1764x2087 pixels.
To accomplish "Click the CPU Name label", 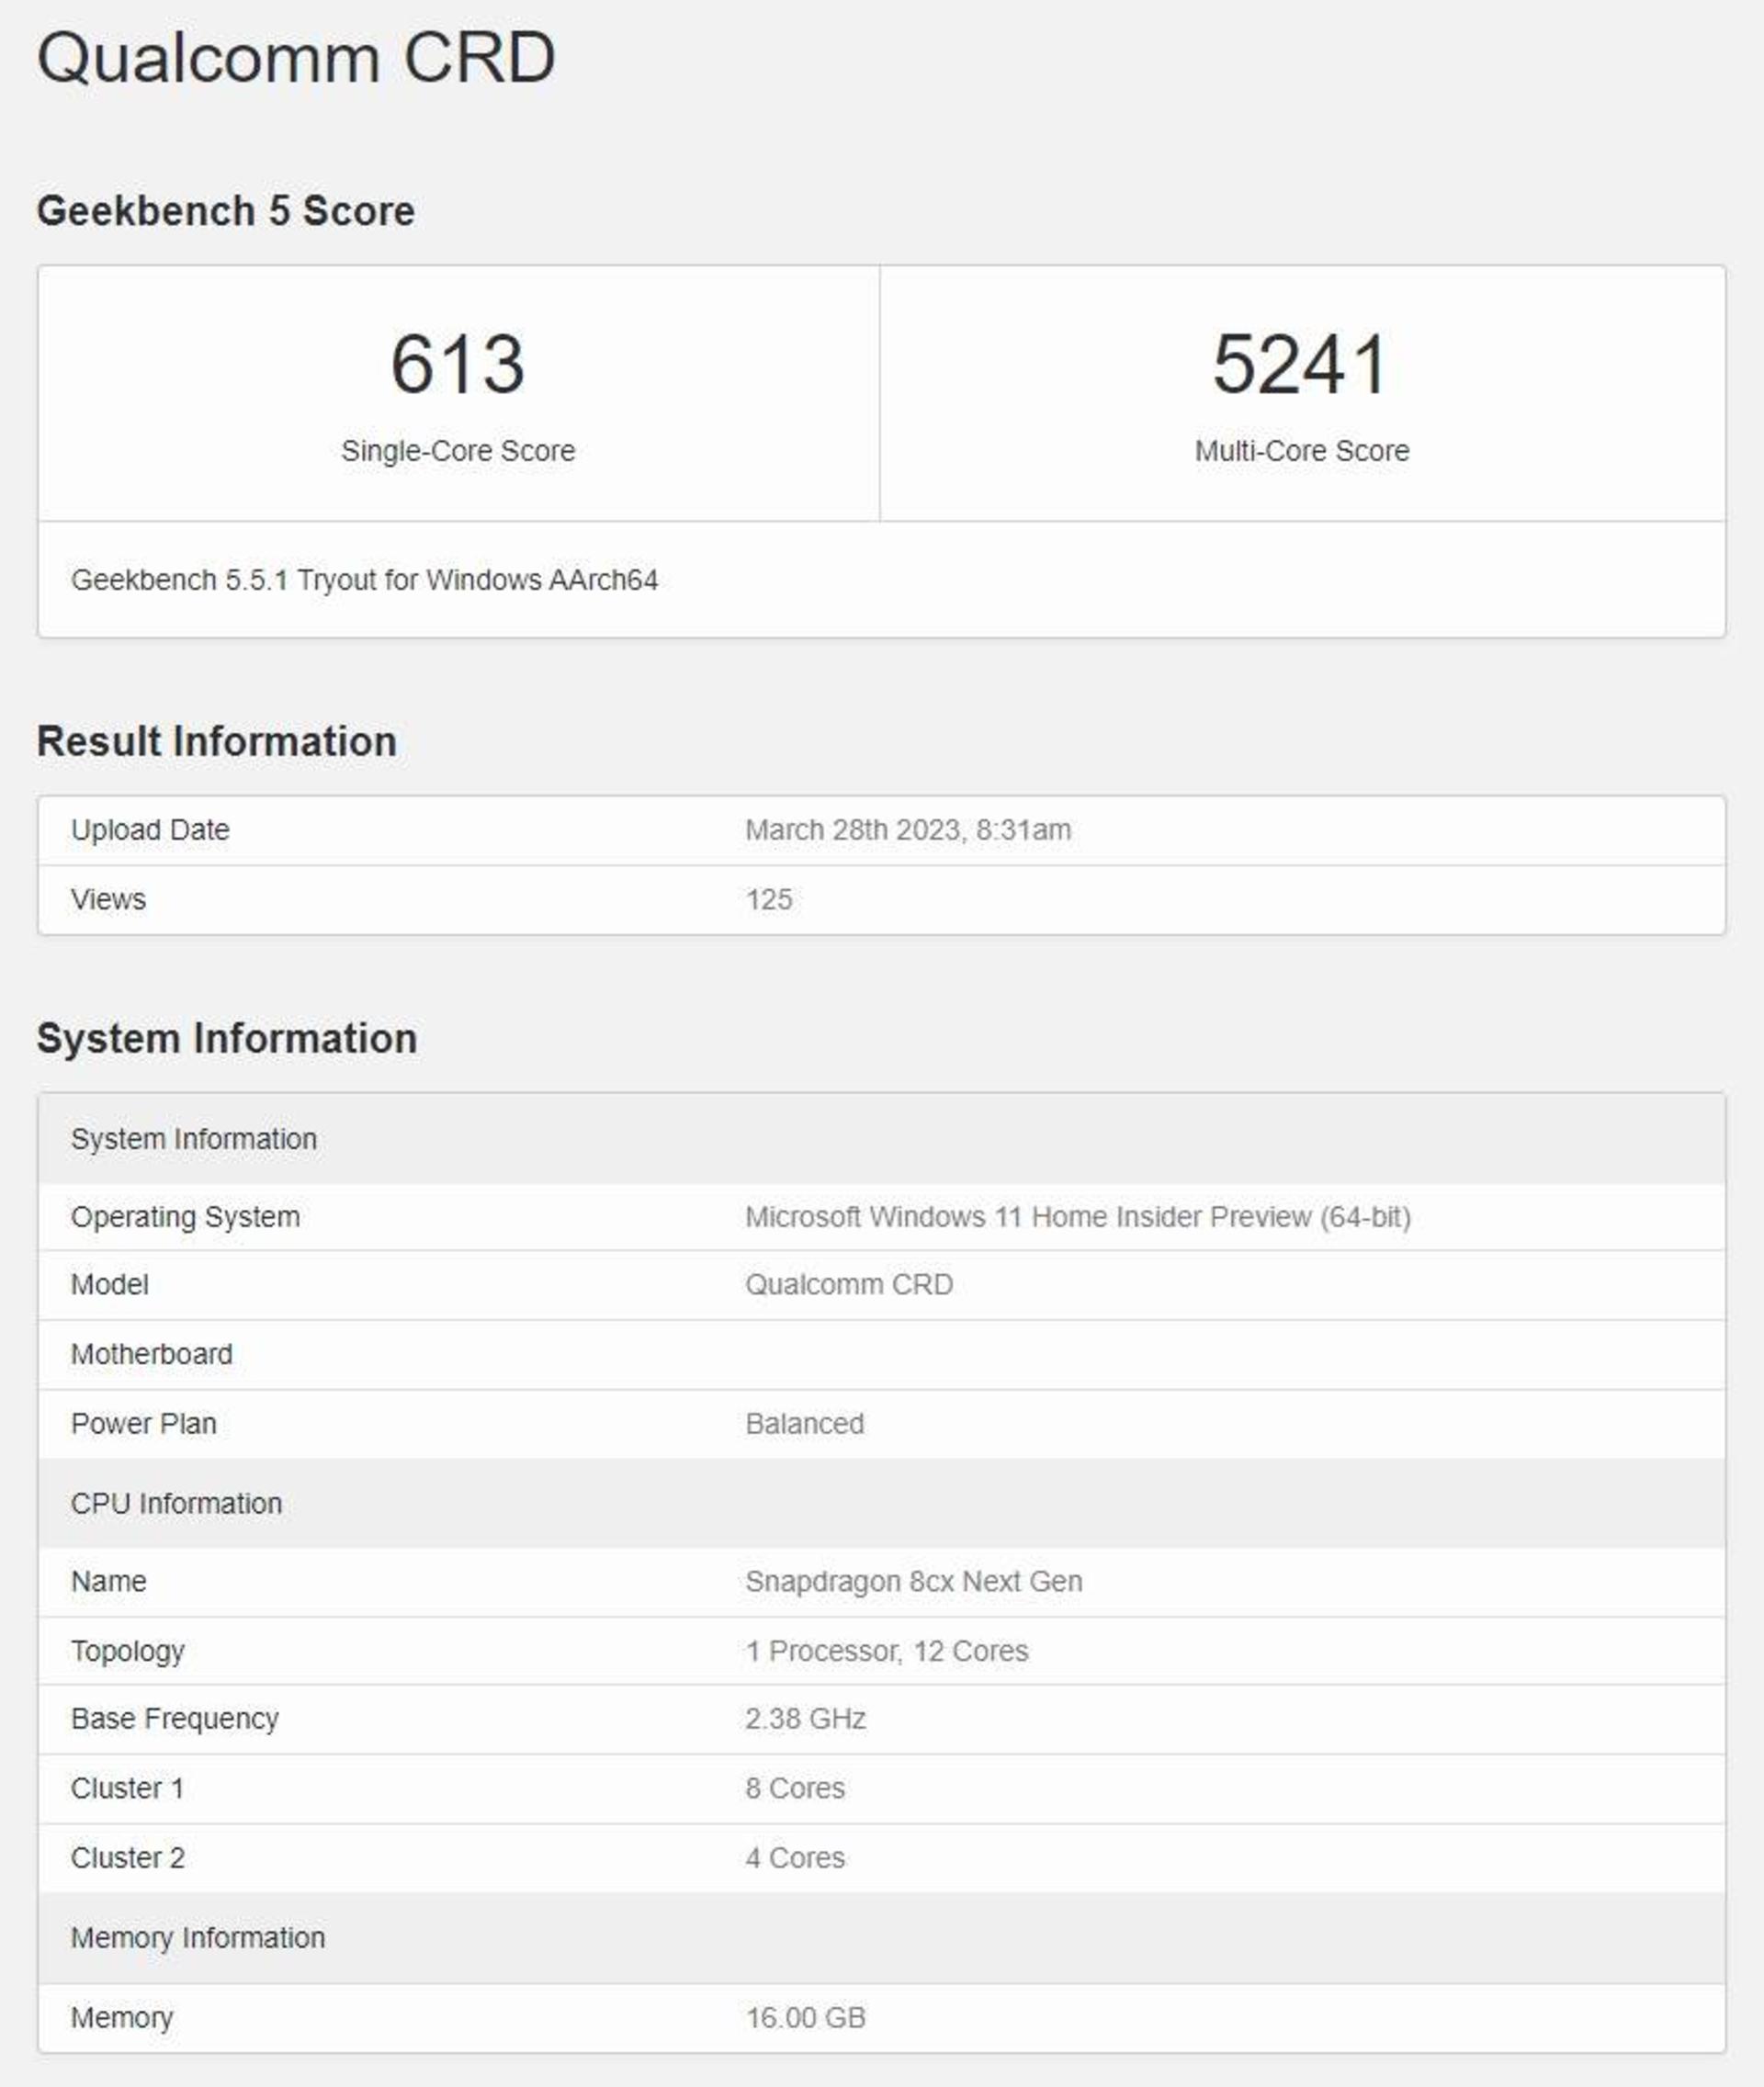I will 108,1582.
